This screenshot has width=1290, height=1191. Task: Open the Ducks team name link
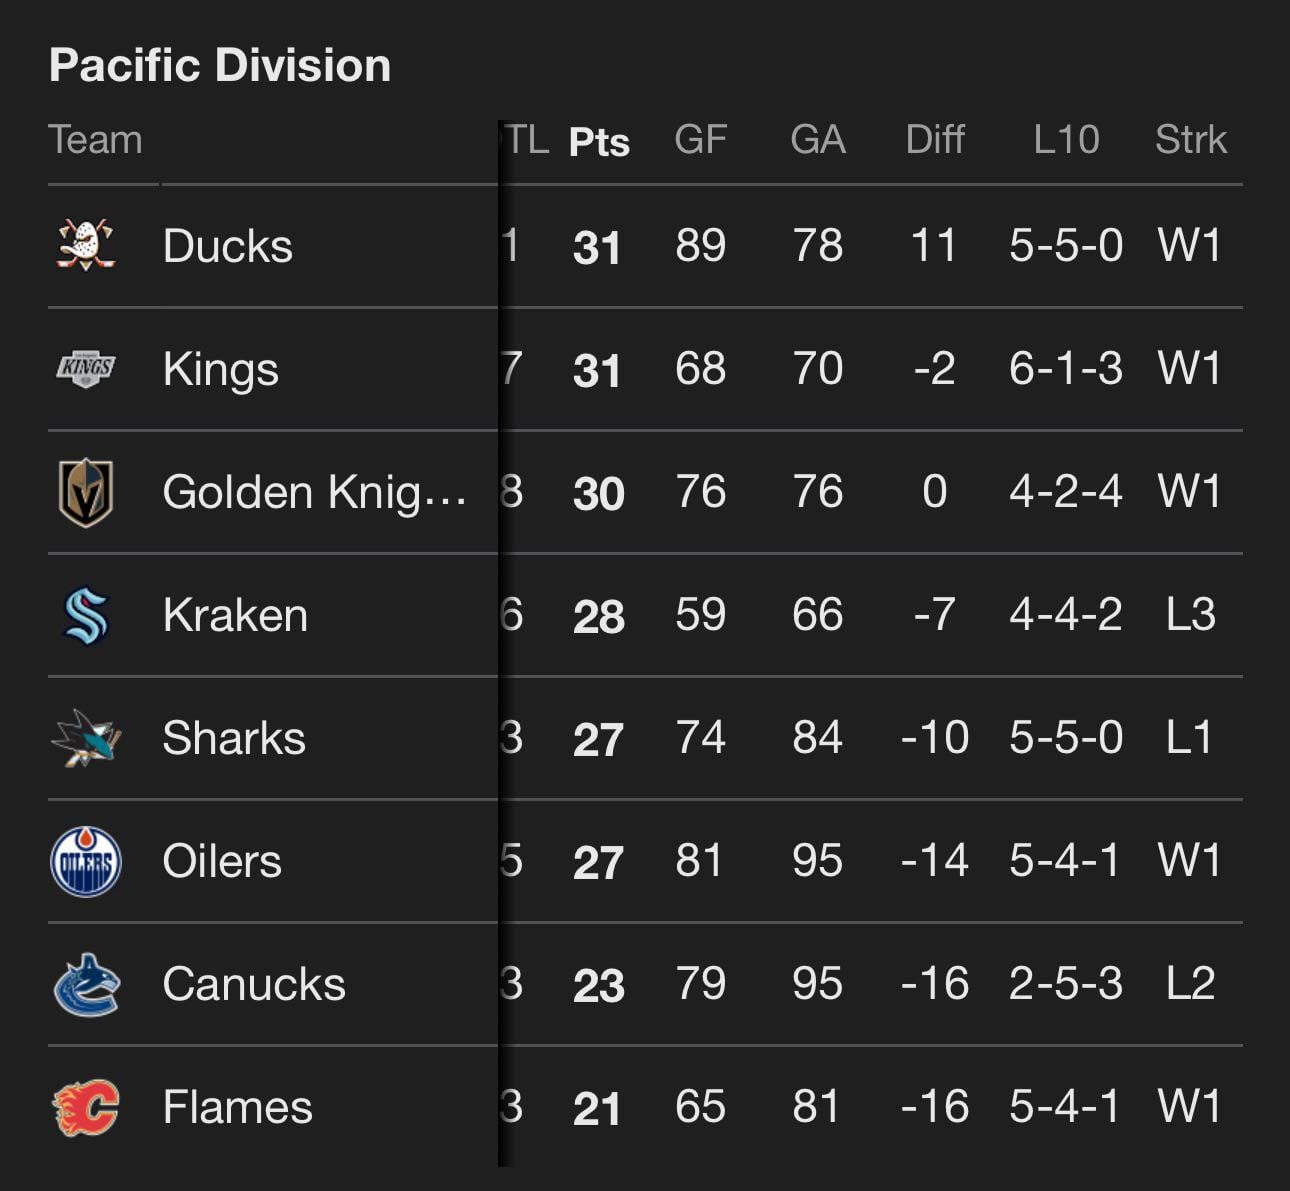pyautogui.click(x=228, y=246)
